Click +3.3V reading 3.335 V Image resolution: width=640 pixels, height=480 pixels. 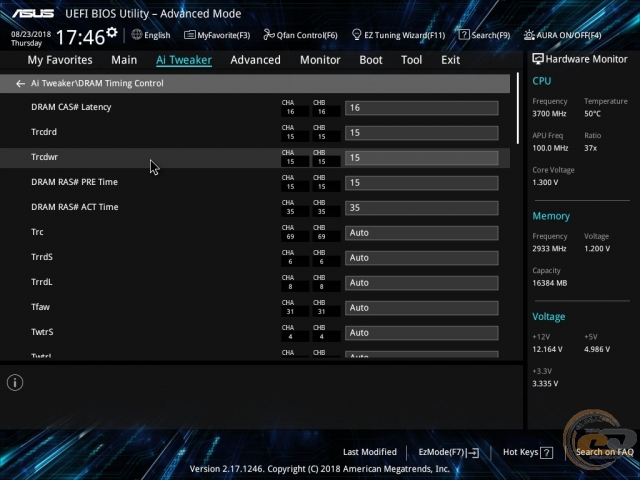point(545,384)
